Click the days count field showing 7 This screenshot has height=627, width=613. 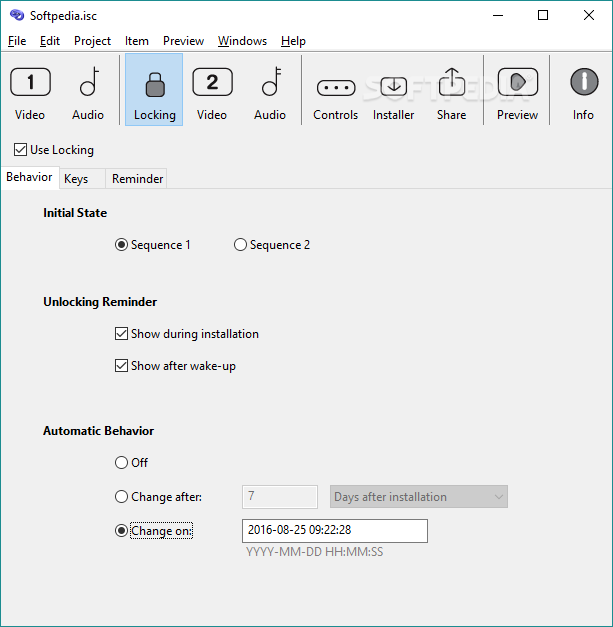point(280,497)
